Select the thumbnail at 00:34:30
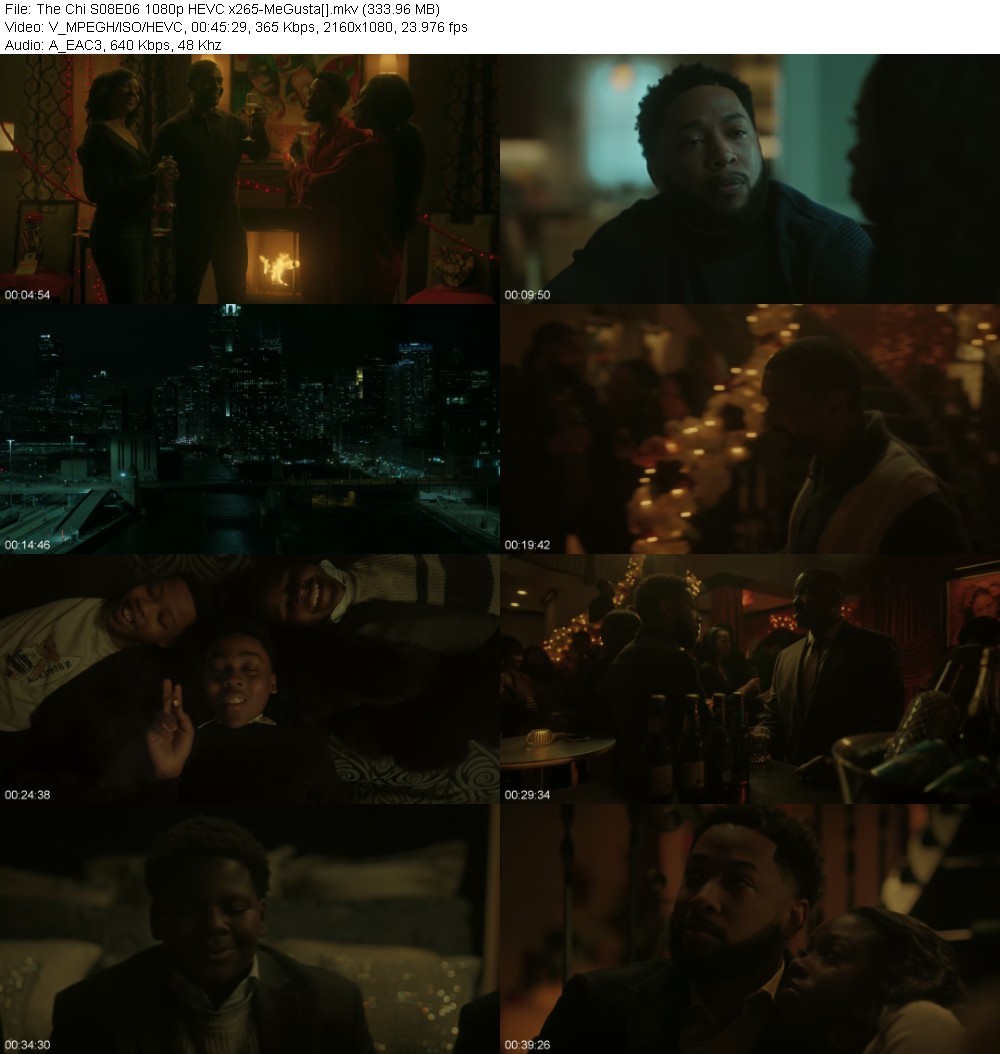Viewport: 1000px width, 1054px height. pyautogui.click(x=249, y=929)
